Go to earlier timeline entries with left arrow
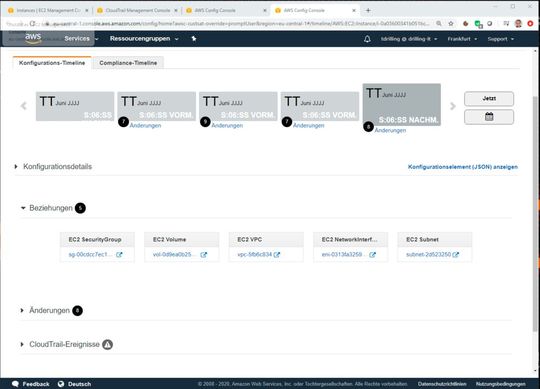540x389 pixels. click(23, 106)
